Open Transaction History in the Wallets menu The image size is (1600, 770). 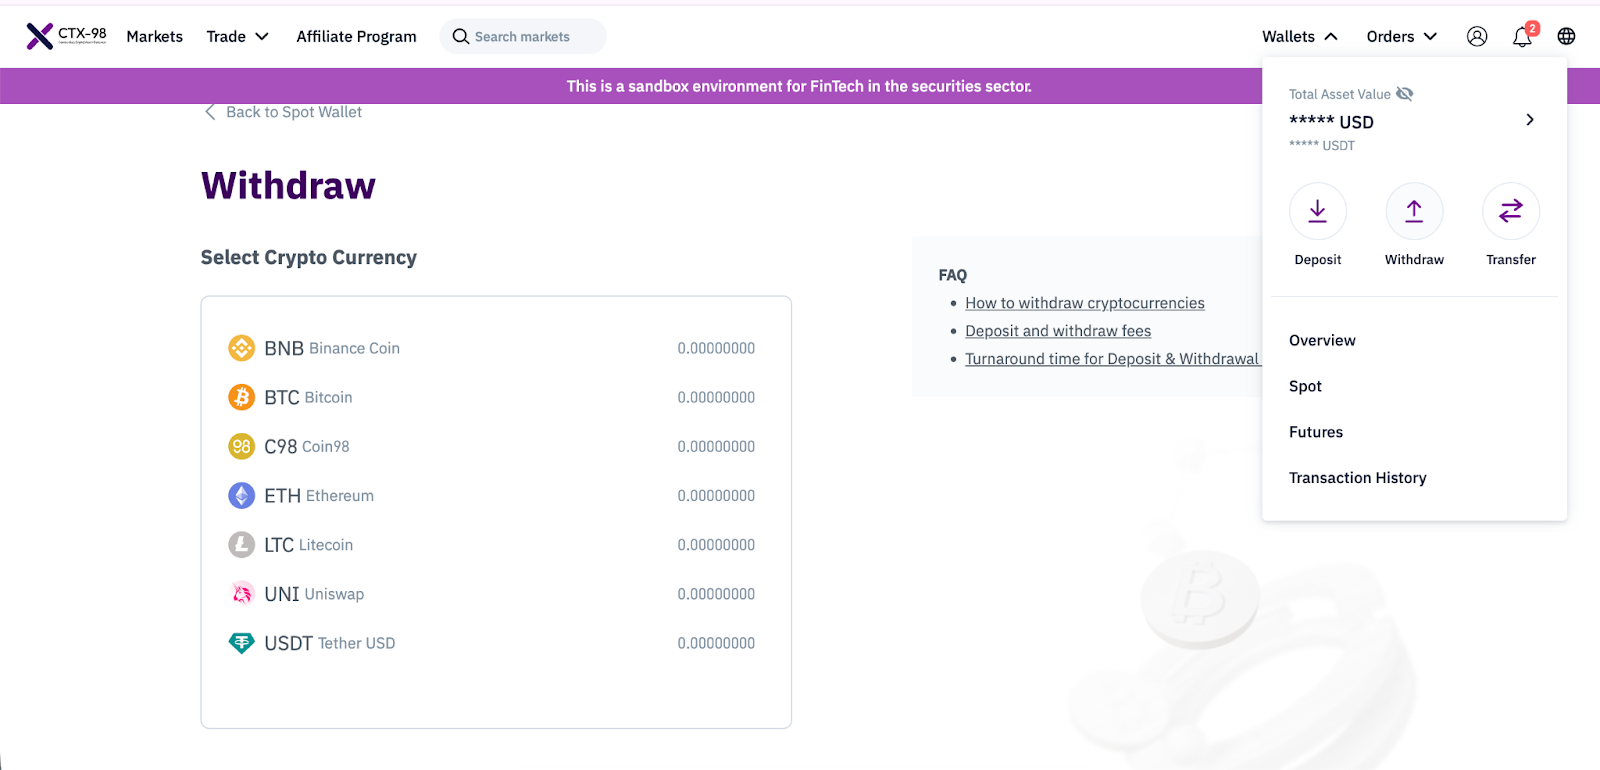click(x=1357, y=478)
